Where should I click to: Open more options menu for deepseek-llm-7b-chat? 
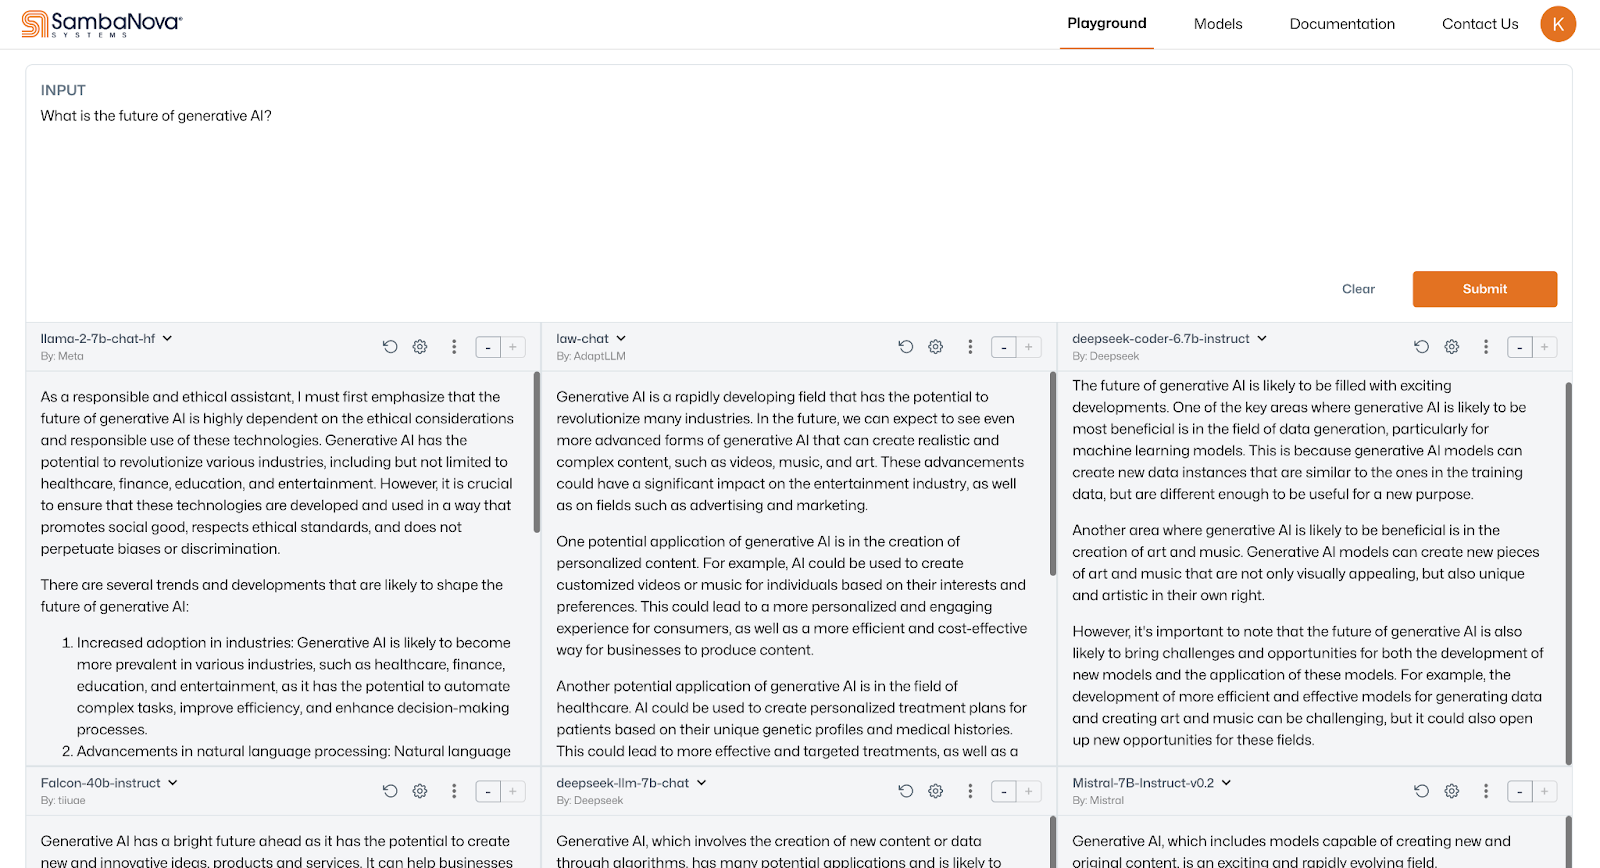[x=970, y=791]
